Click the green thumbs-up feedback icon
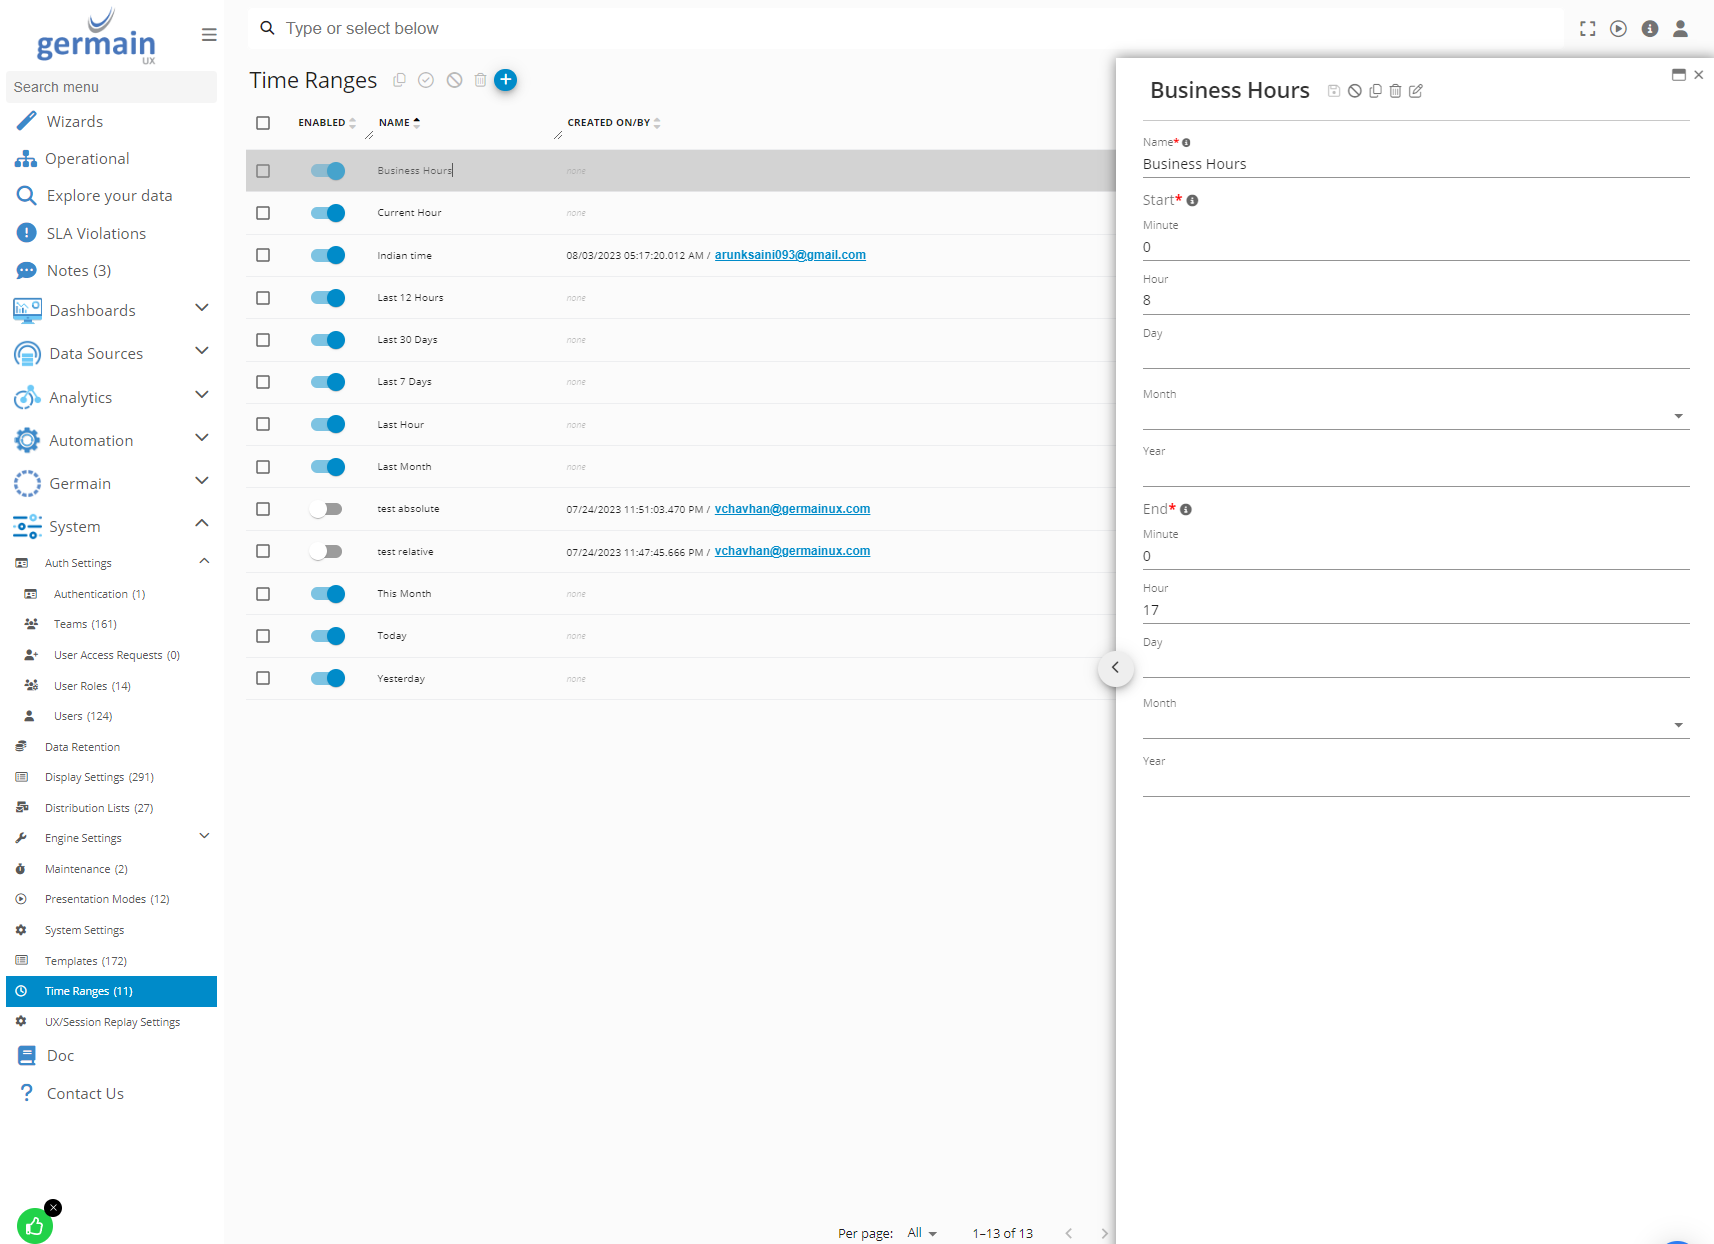The height and width of the screenshot is (1244, 1714). click(x=35, y=1226)
